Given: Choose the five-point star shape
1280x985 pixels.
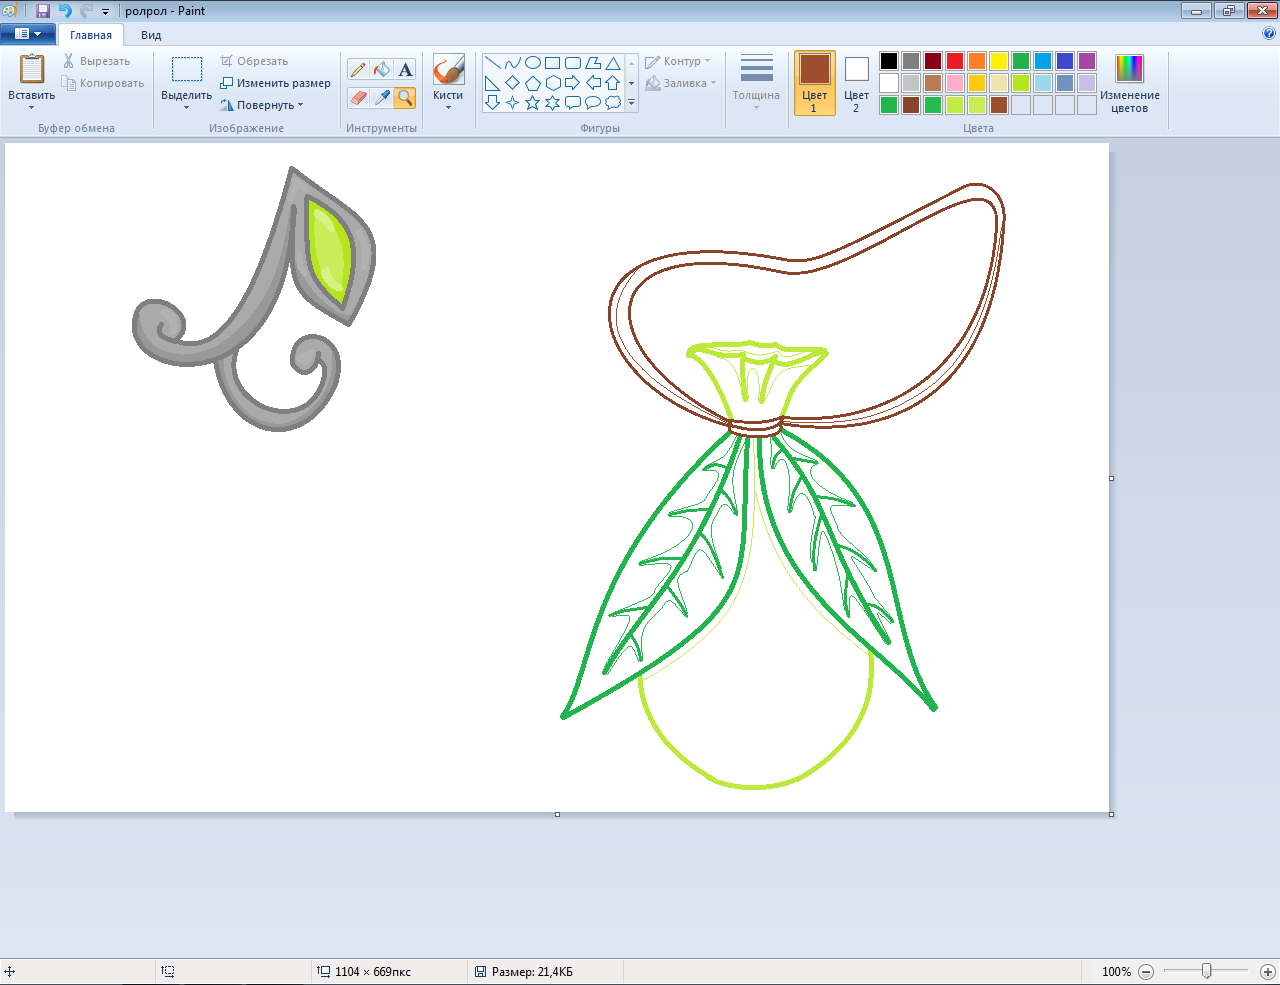Looking at the screenshot, I should (x=532, y=102).
